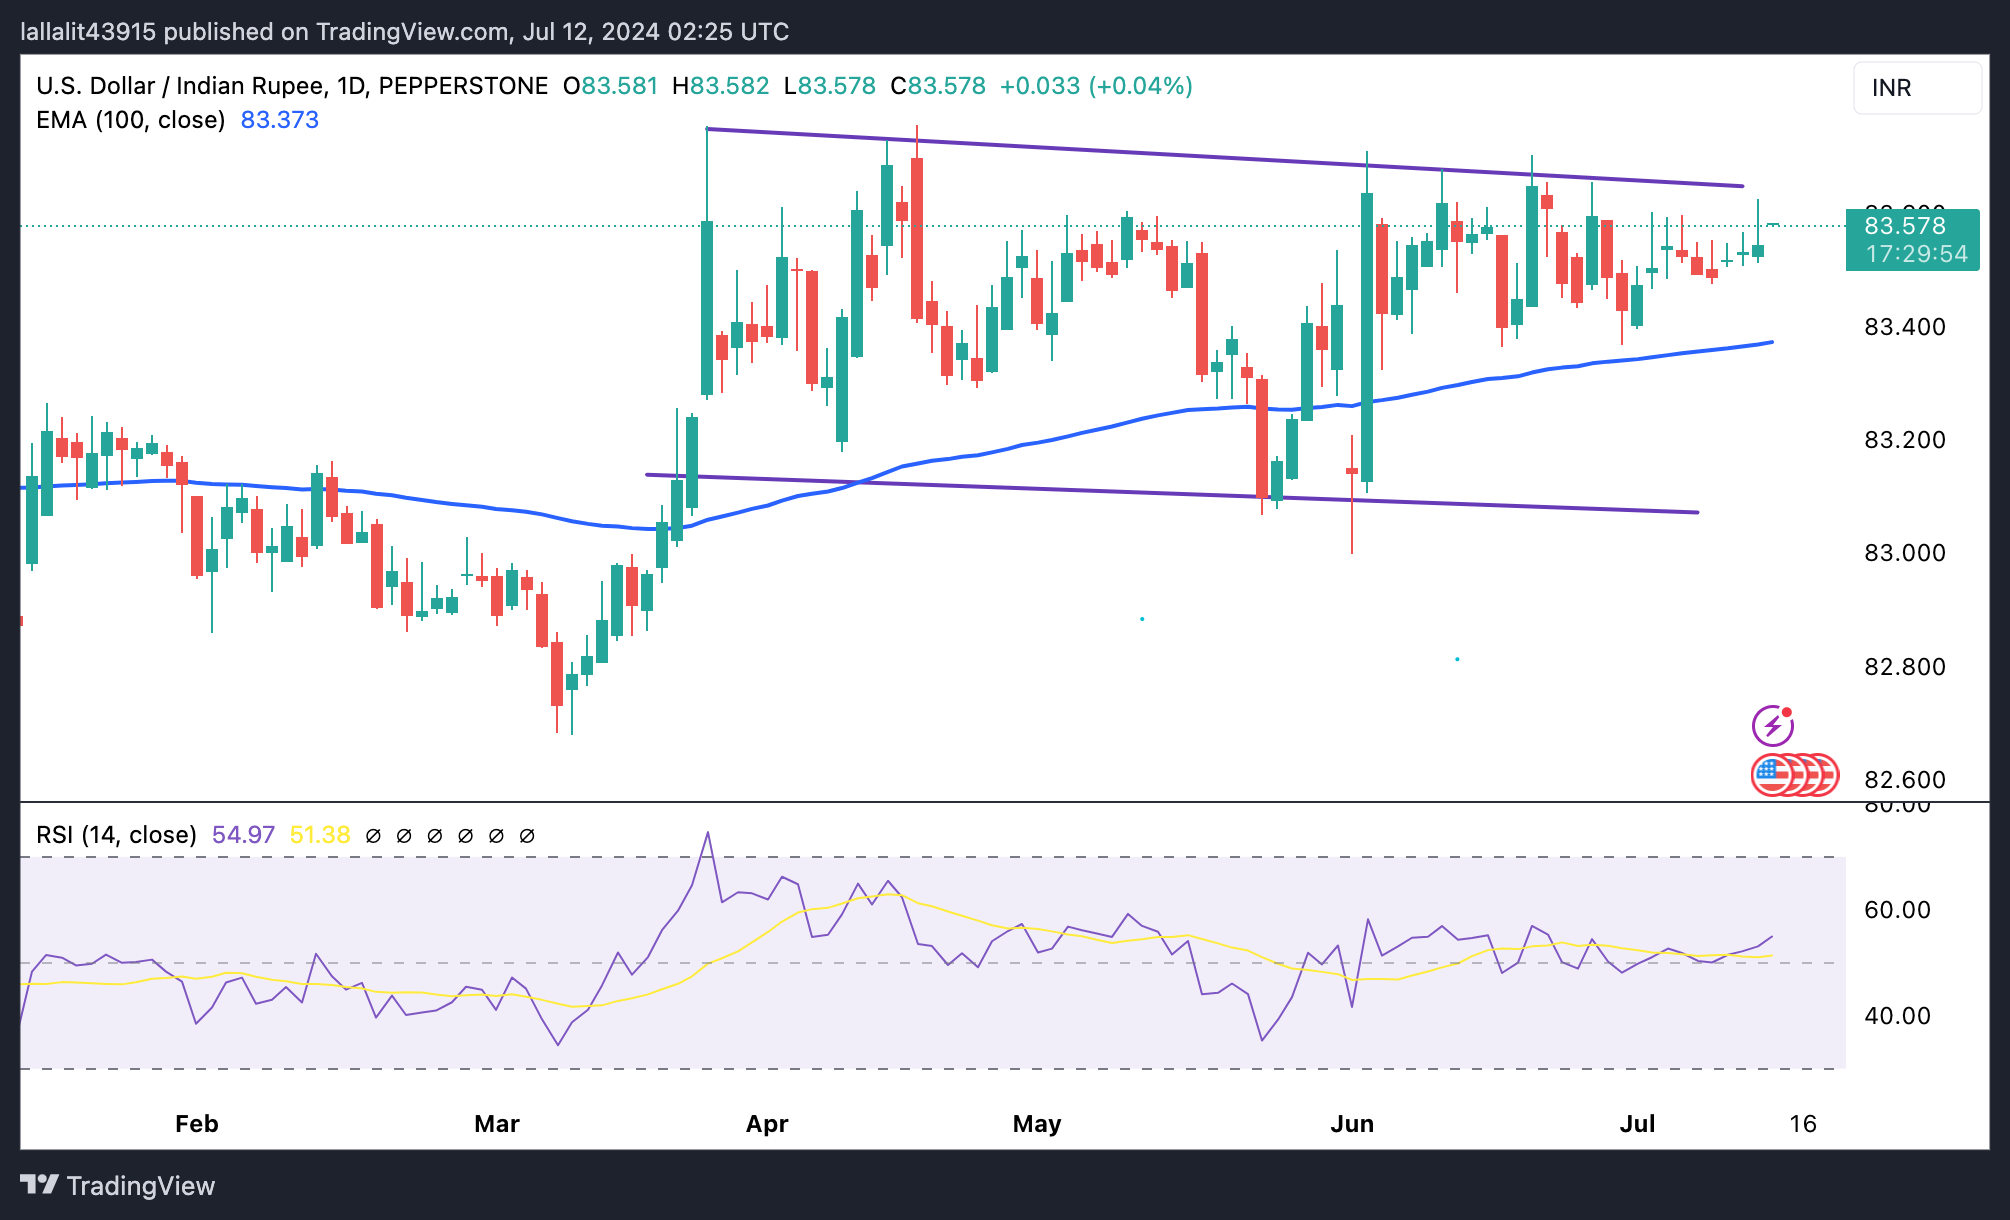Click the yellow RSI average value 51.38

pos(320,835)
